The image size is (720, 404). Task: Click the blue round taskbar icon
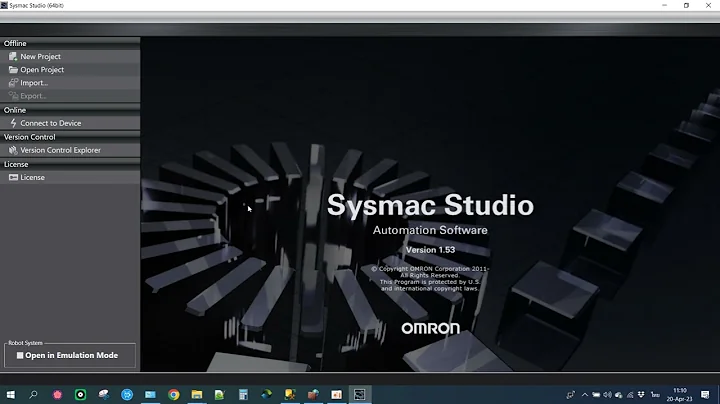pos(127,394)
